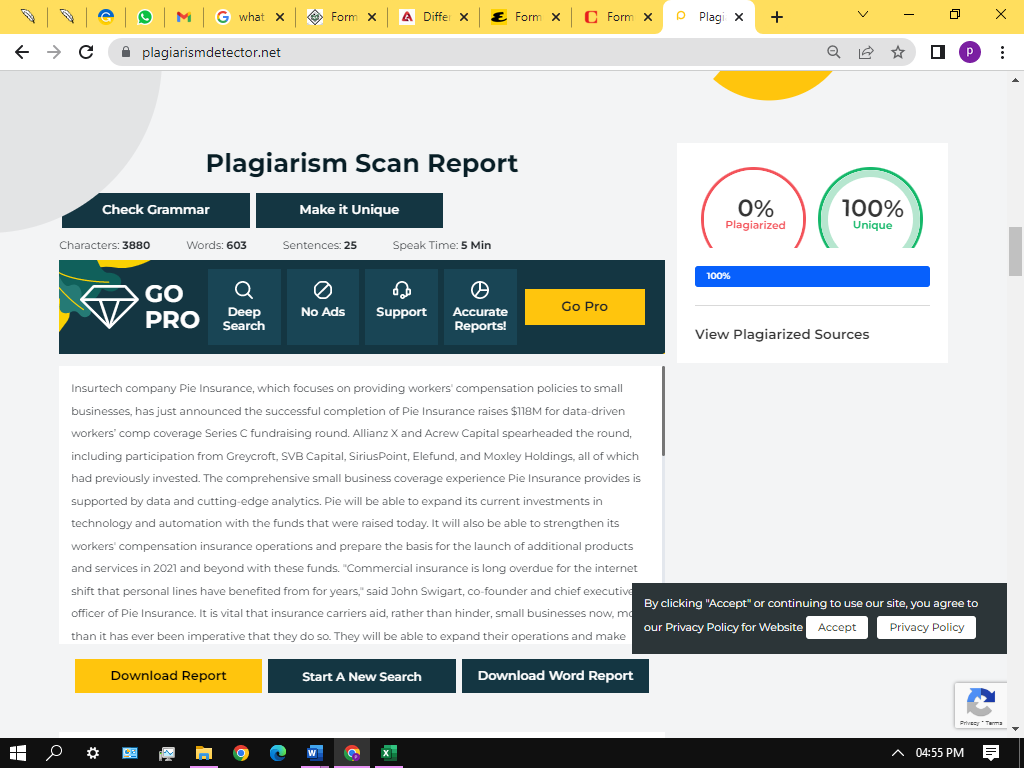Click the 0% Plagiarized gauge

(x=754, y=208)
